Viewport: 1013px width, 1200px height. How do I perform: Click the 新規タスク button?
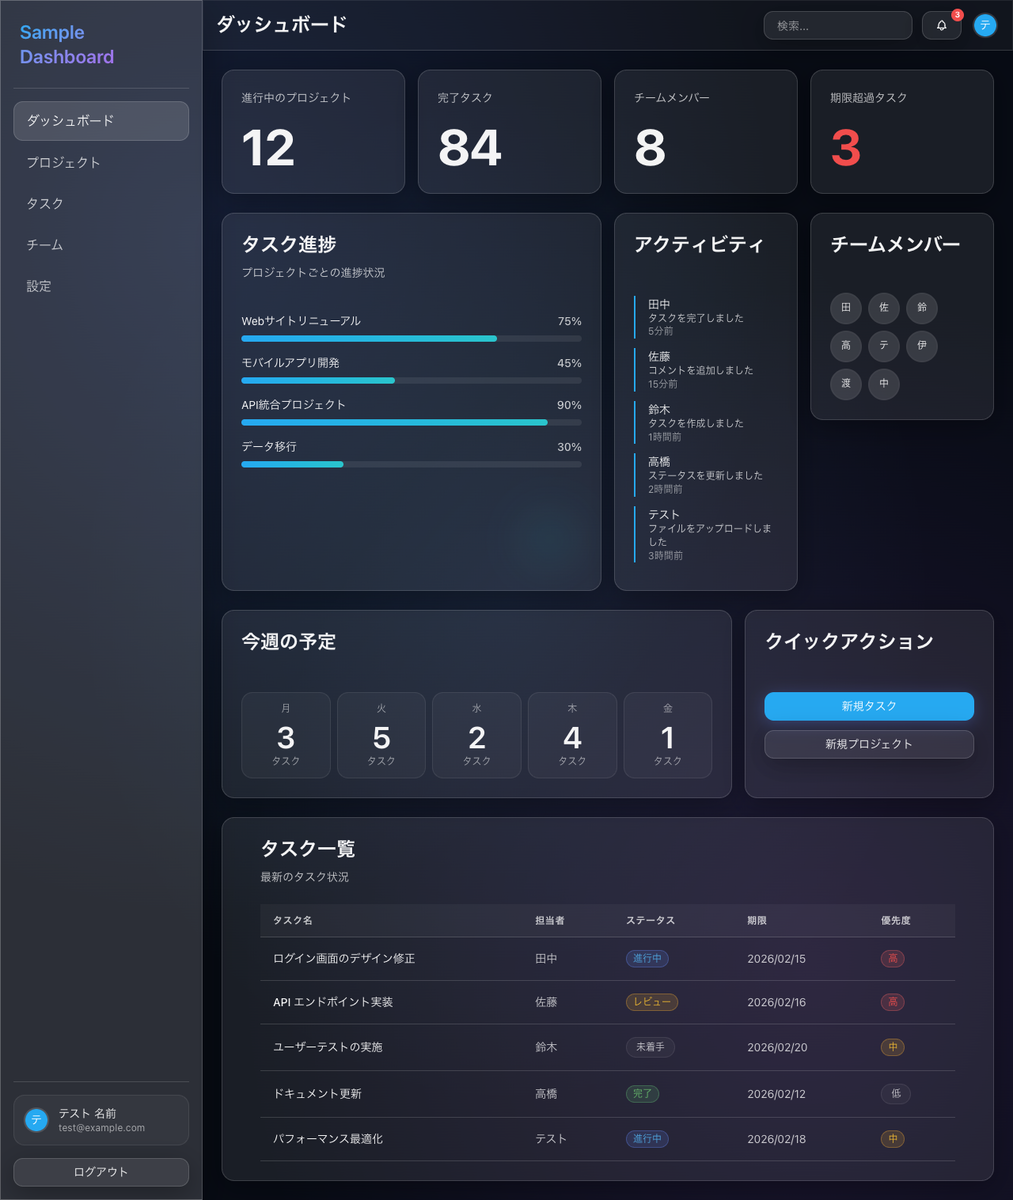click(869, 706)
